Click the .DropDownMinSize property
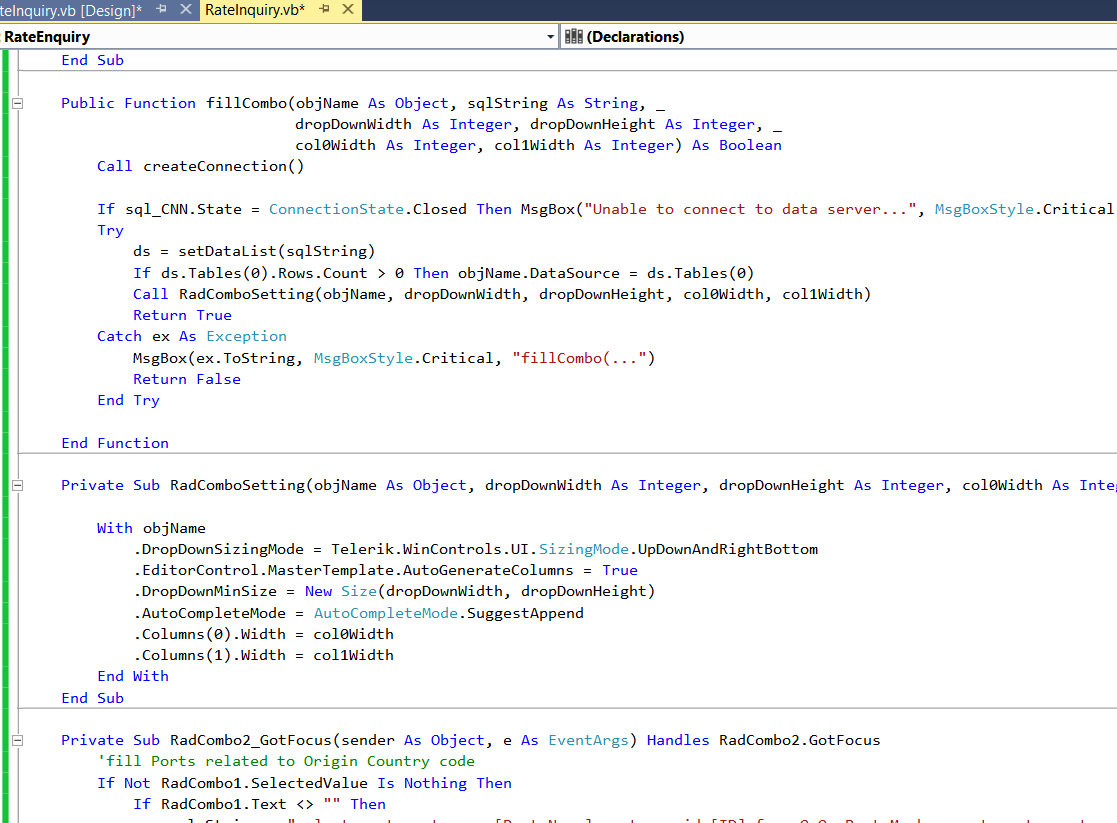Screen dimensions: 1117x823 pyautogui.click(x=205, y=591)
